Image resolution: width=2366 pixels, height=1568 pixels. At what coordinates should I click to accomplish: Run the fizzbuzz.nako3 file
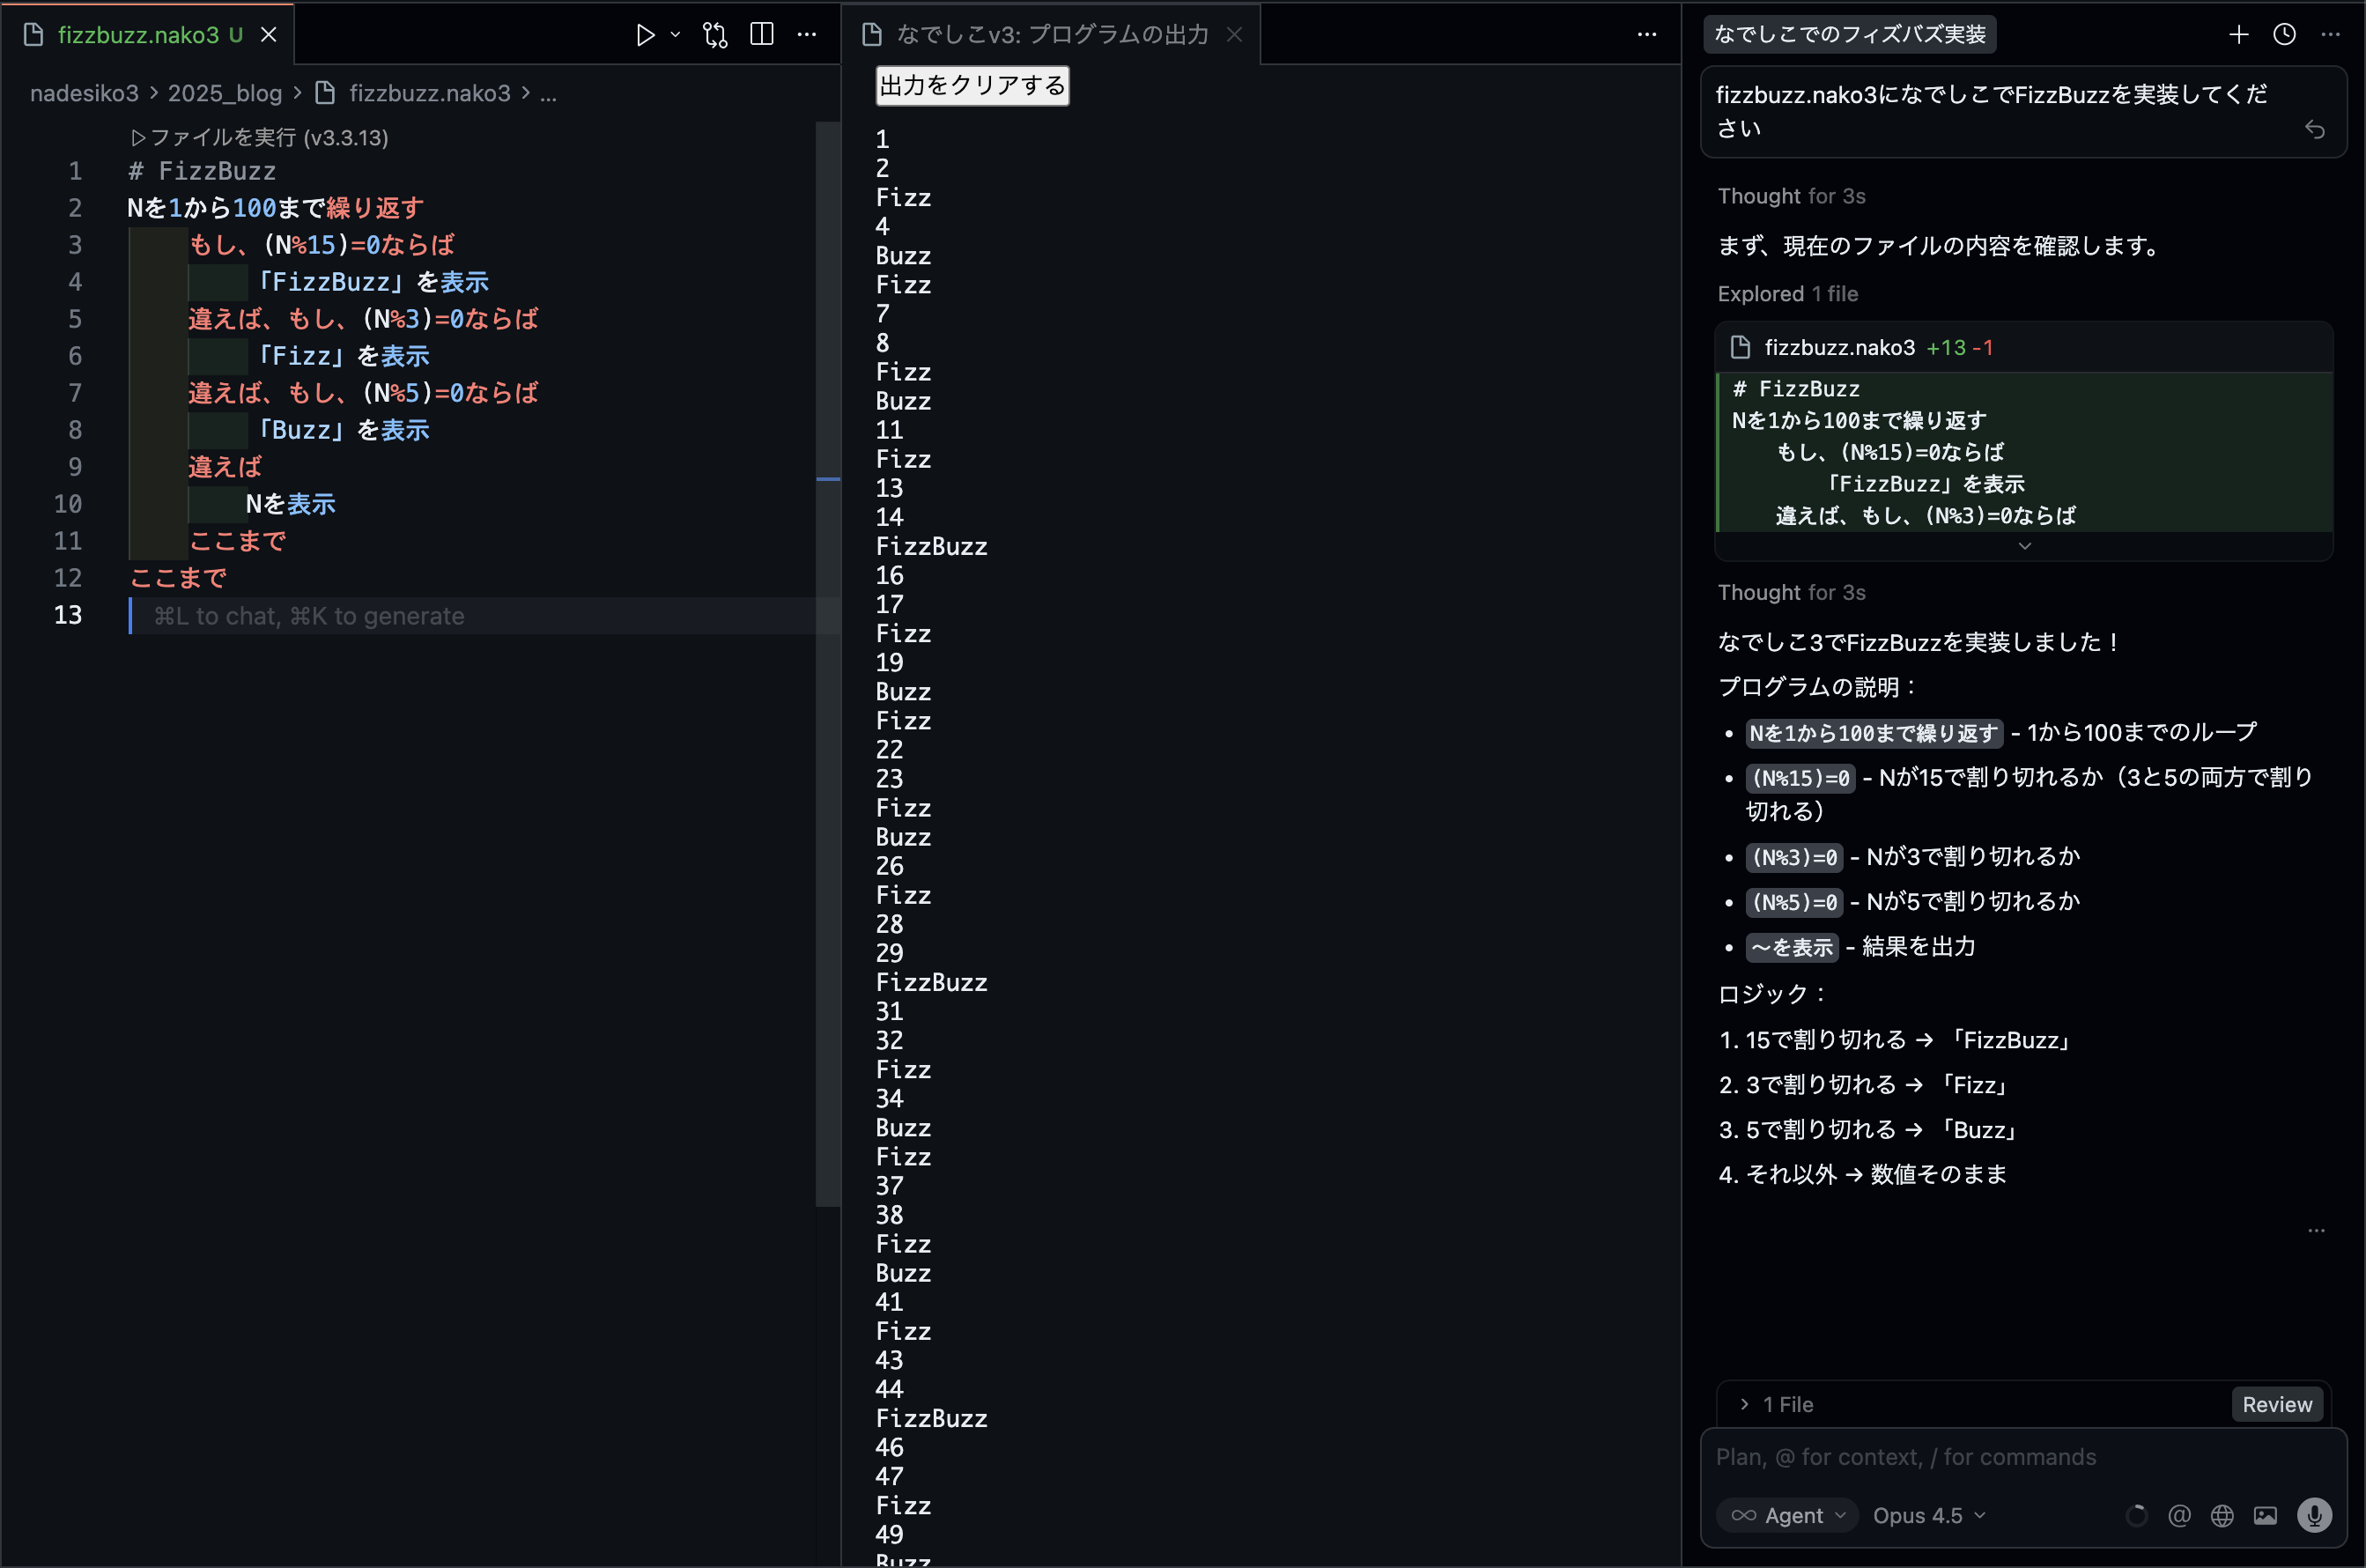pos(645,33)
